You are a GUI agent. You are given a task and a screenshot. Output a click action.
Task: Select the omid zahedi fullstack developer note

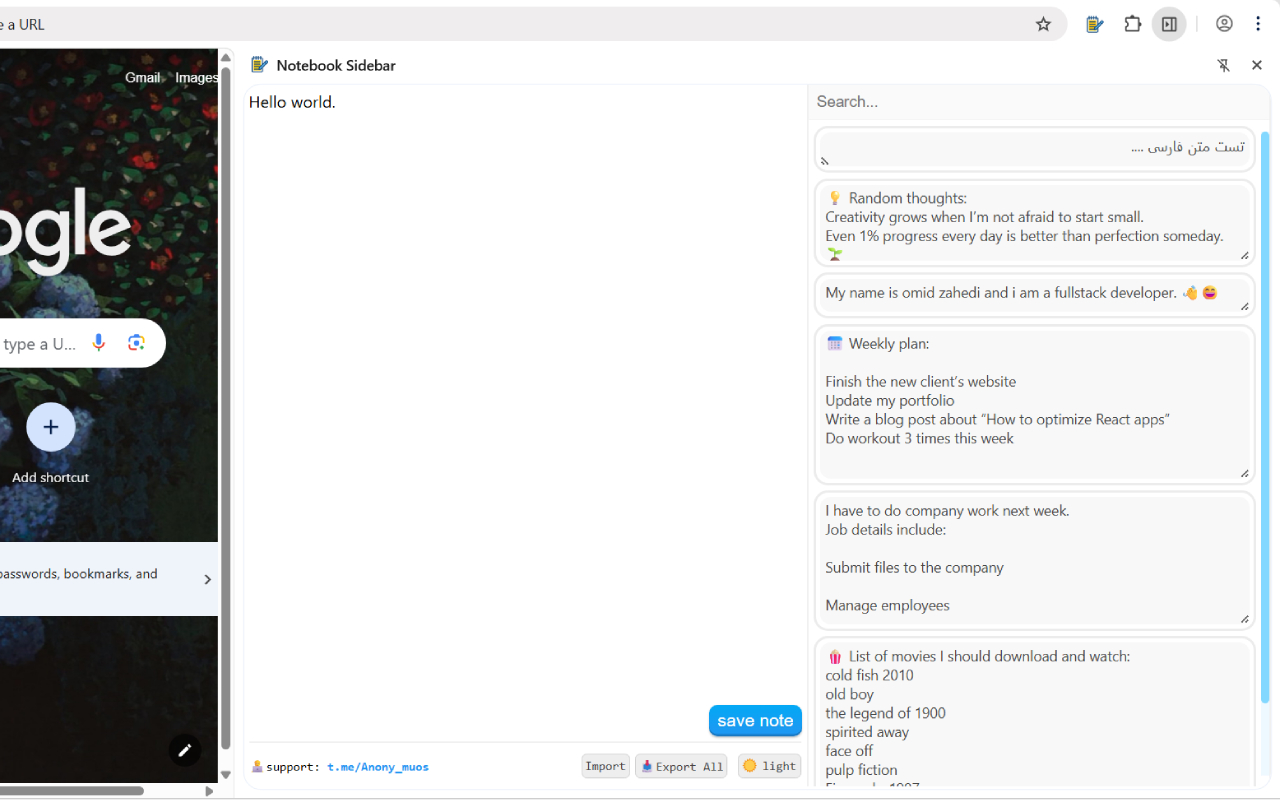coord(1034,294)
